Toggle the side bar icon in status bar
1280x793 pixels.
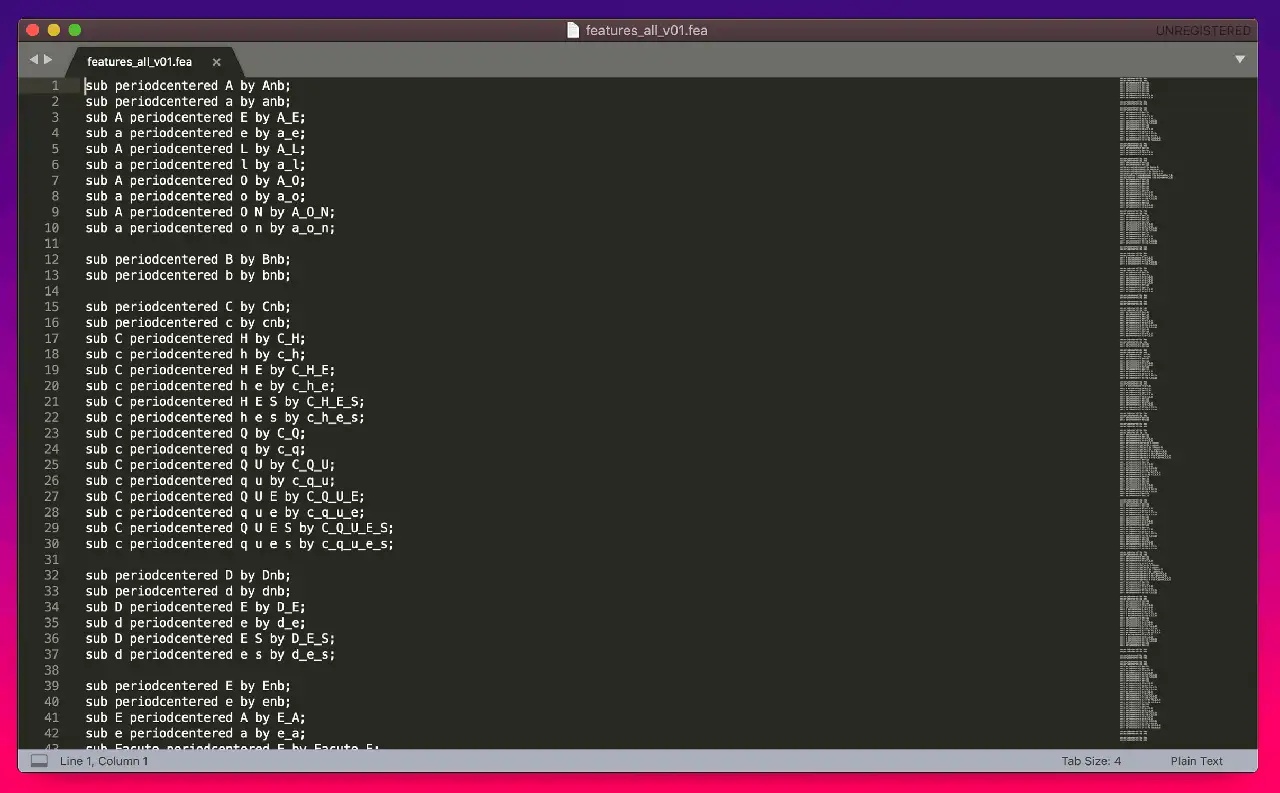pyautogui.click(x=39, y=761)
